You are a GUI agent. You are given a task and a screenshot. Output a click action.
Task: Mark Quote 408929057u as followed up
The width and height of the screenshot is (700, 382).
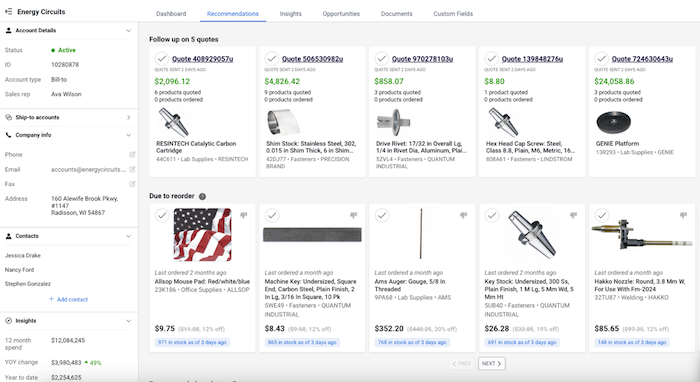tap(162, 58)
